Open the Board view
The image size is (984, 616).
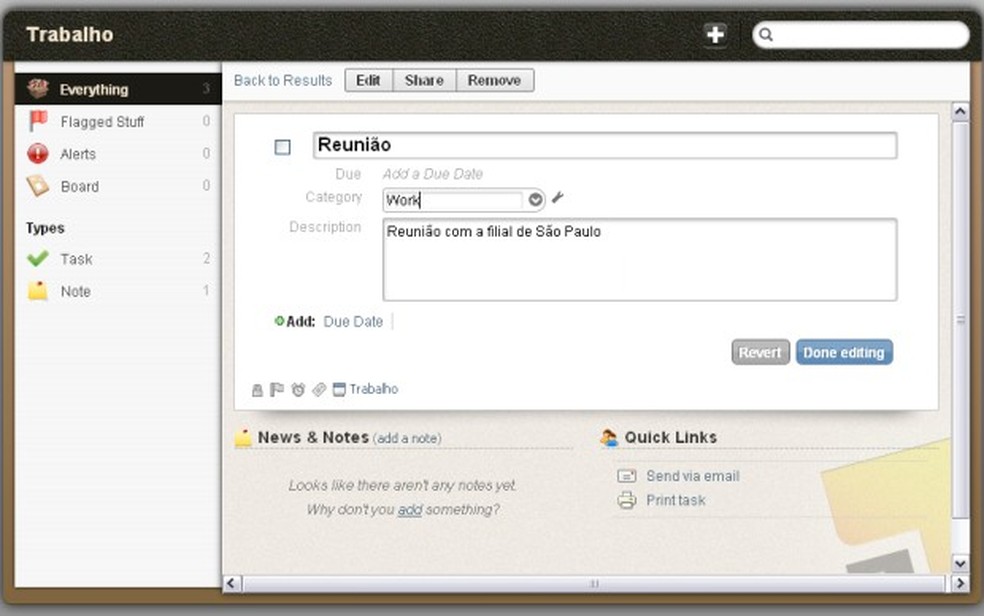pyautogui.click(x=118, y=186)
